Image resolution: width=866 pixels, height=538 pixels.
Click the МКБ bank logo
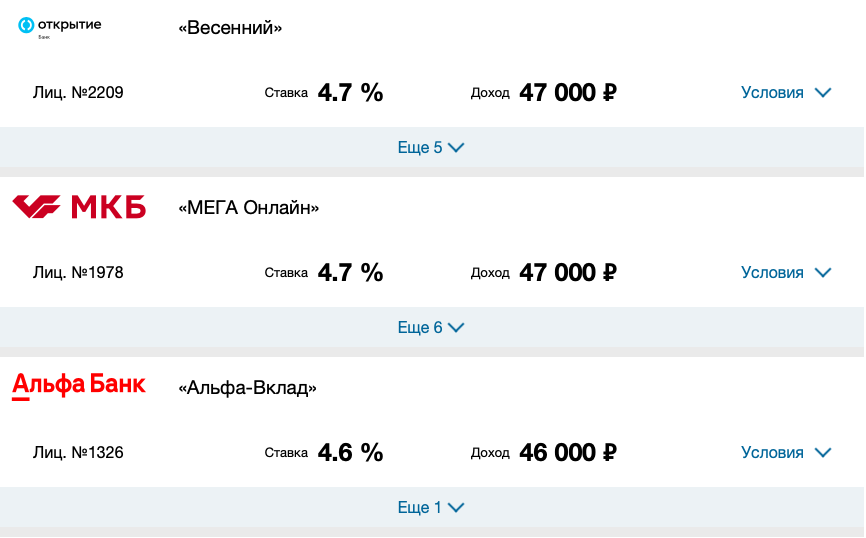[x=79, y=207]
